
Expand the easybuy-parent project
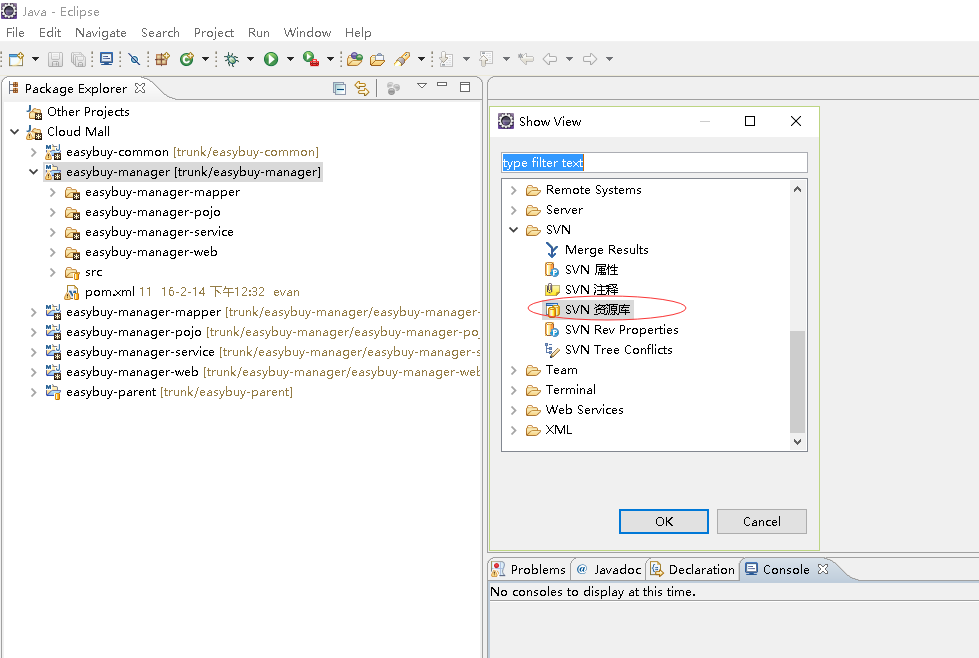pyautogui.click(x=34, y=392)
